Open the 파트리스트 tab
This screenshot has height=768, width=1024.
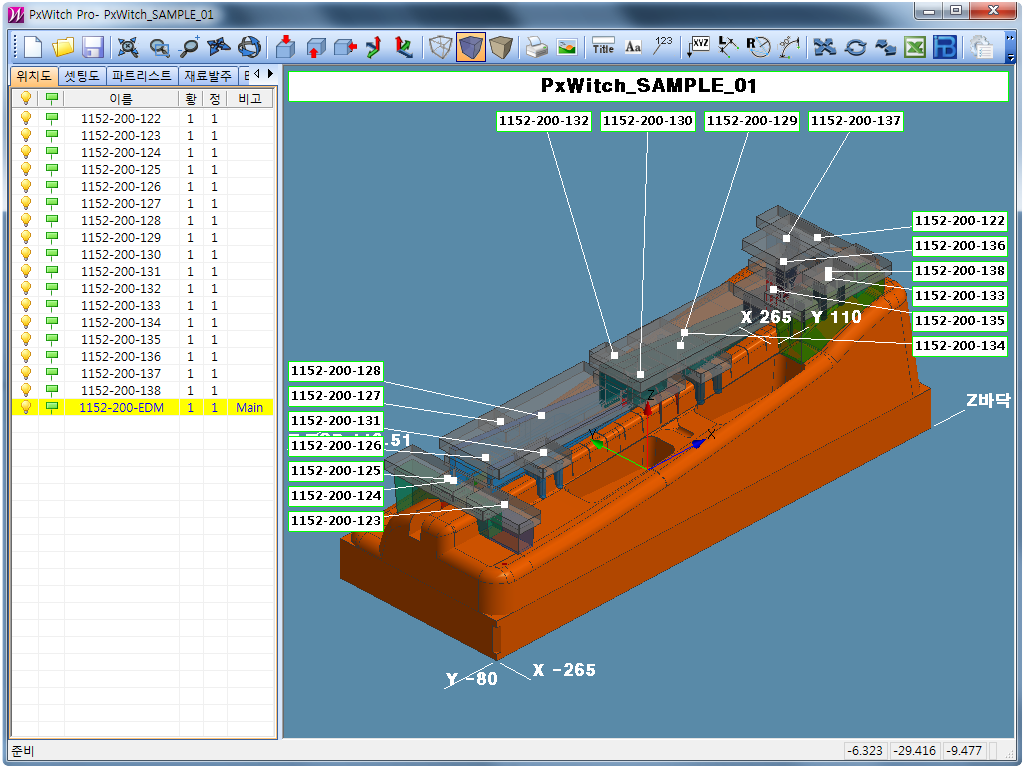(142, 75)
